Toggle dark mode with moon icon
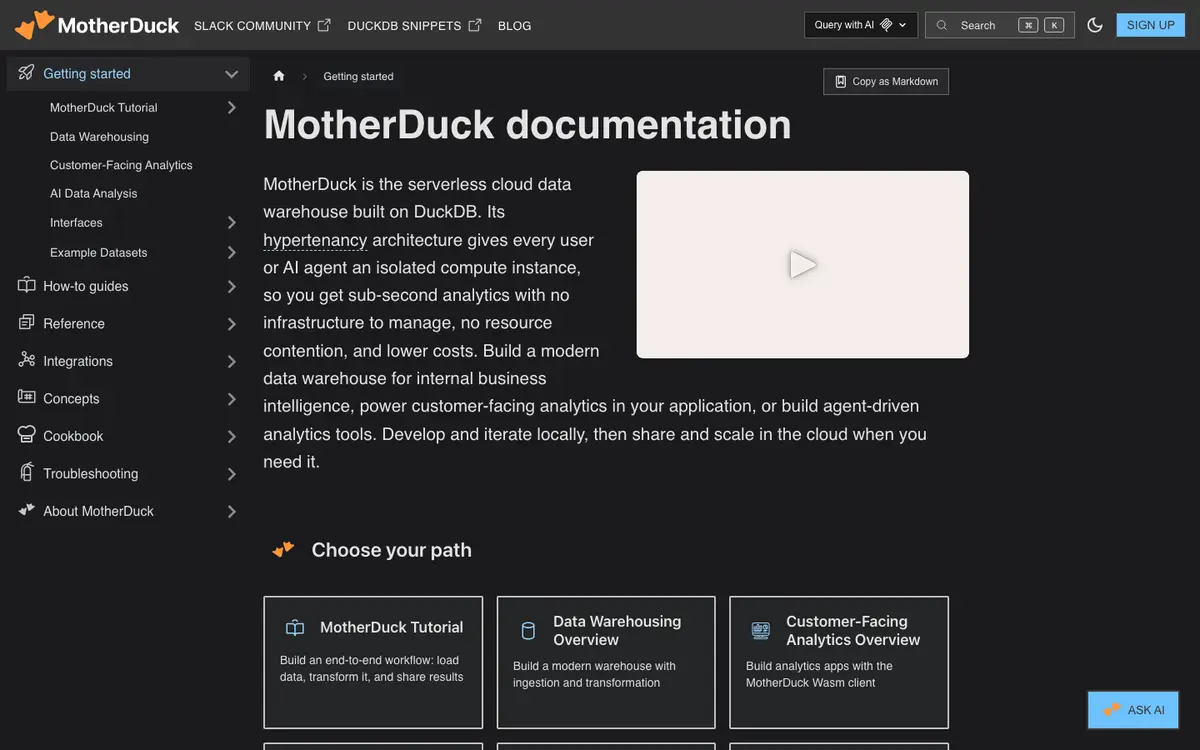 (1095, 25)
